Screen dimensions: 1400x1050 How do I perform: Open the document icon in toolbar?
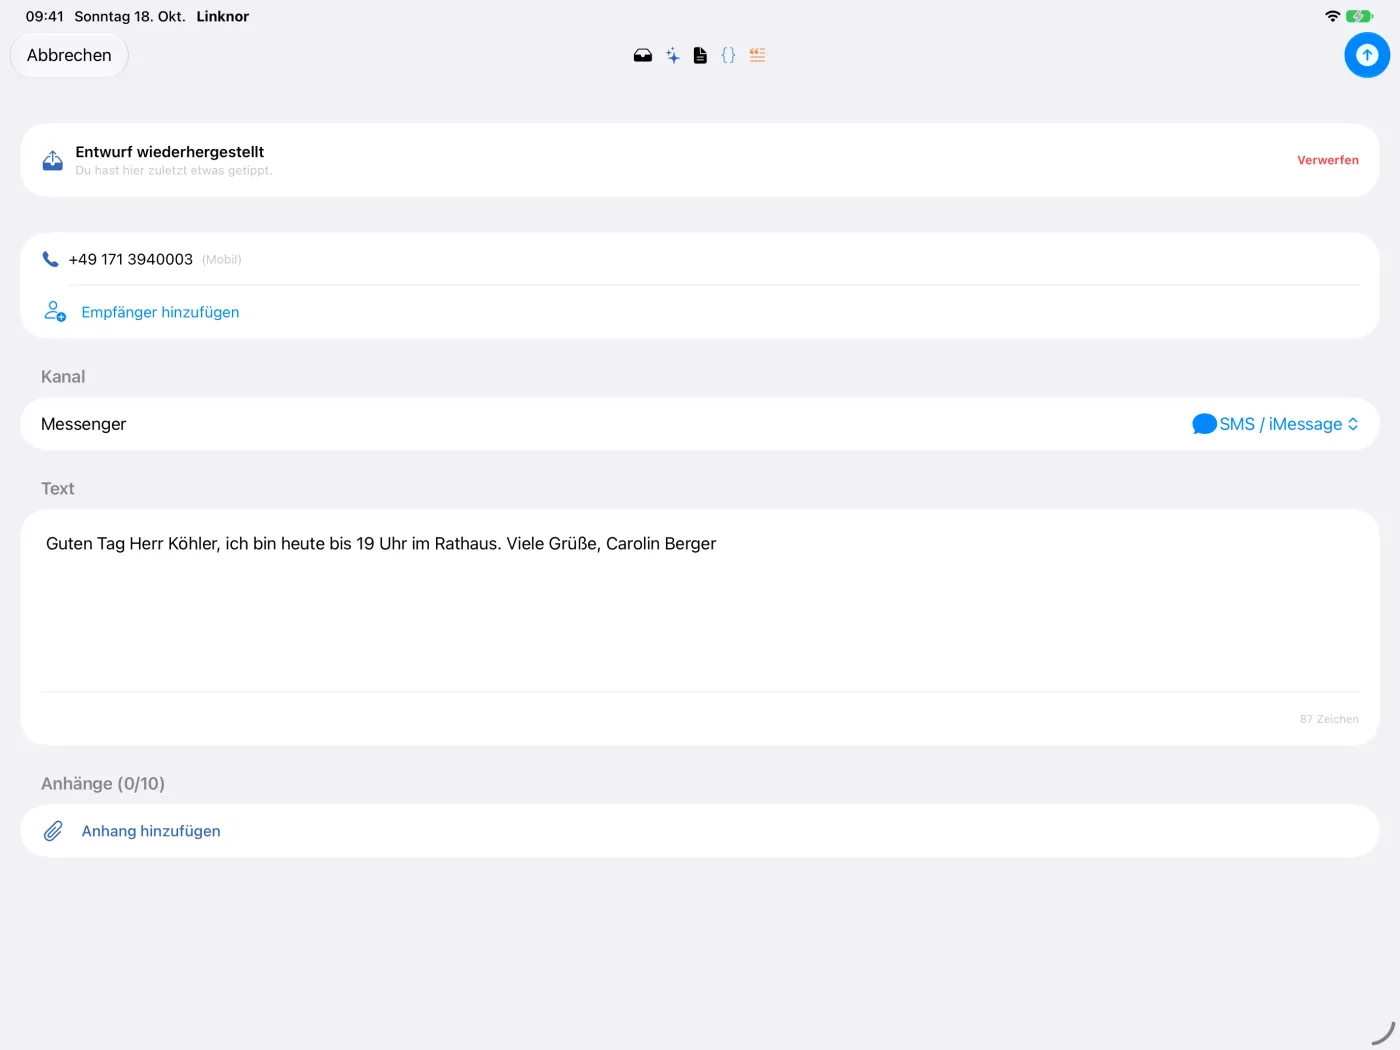click(700, 56)
